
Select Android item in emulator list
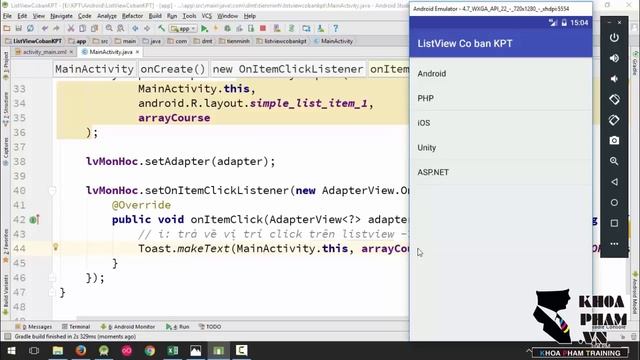501,74
